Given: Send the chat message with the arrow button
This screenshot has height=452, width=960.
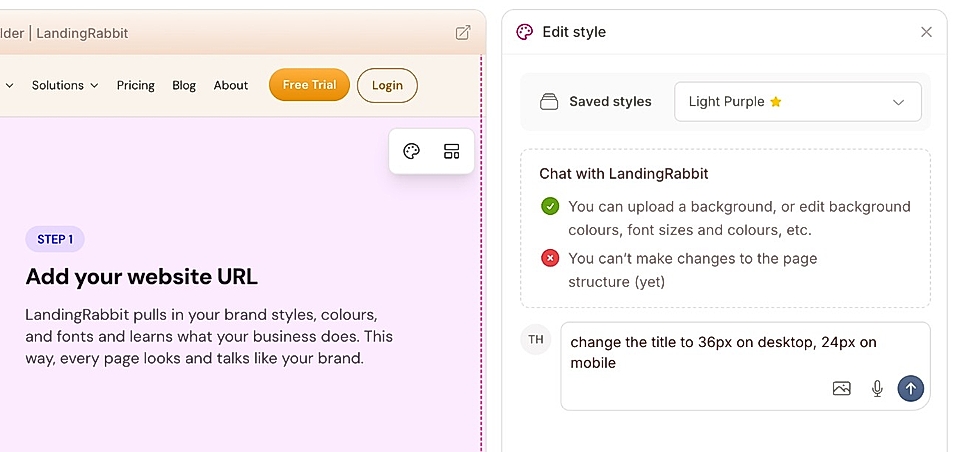Looking at the screenshot, I should (x=910, y=388).
